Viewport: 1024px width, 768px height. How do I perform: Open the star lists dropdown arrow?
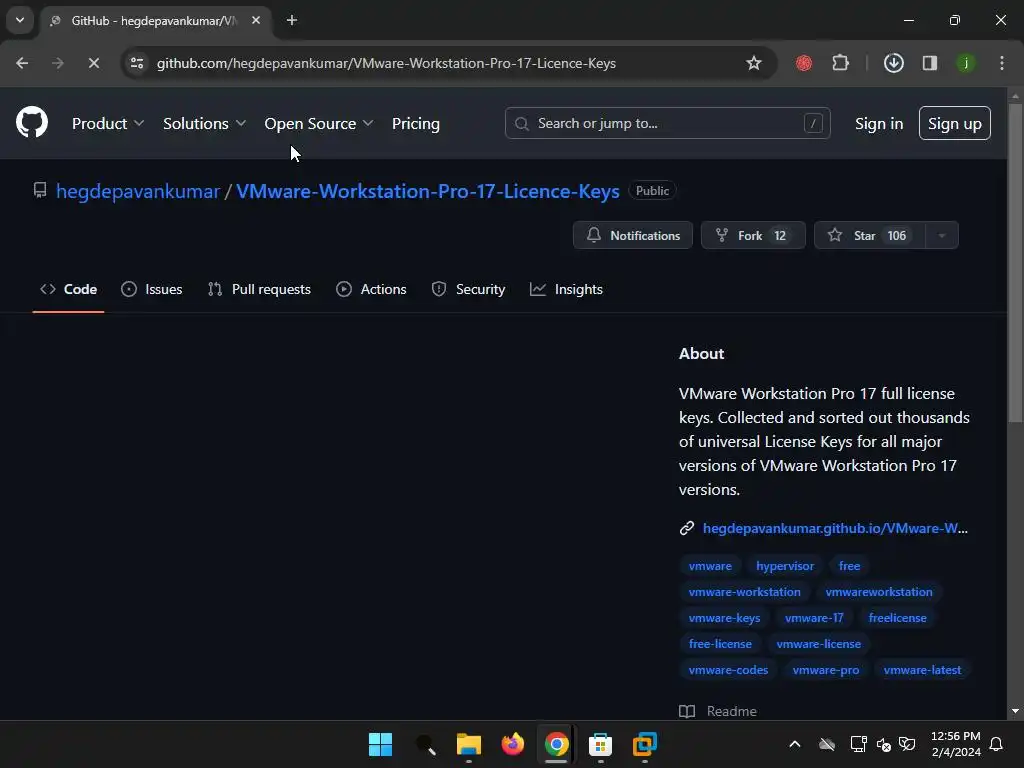(942, 236)
